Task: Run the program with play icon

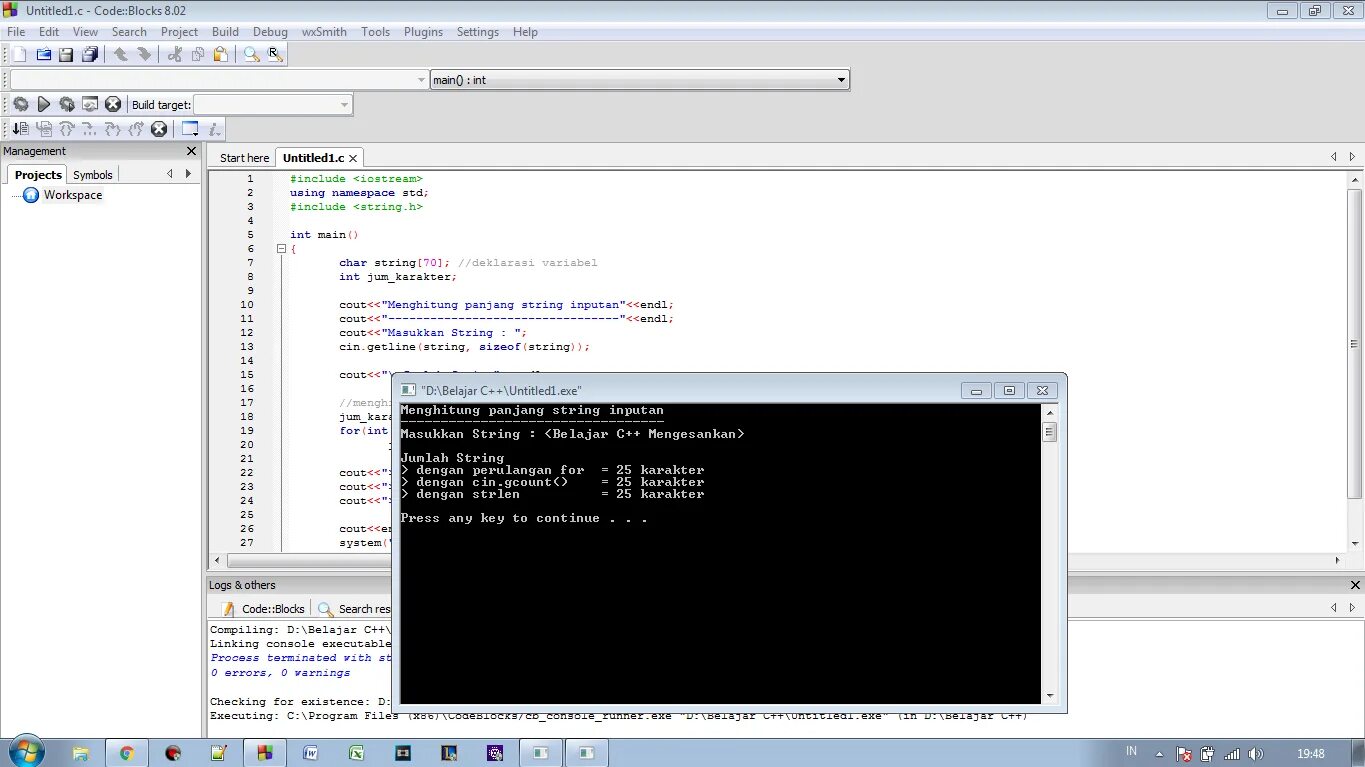Action: click(44, 104)
